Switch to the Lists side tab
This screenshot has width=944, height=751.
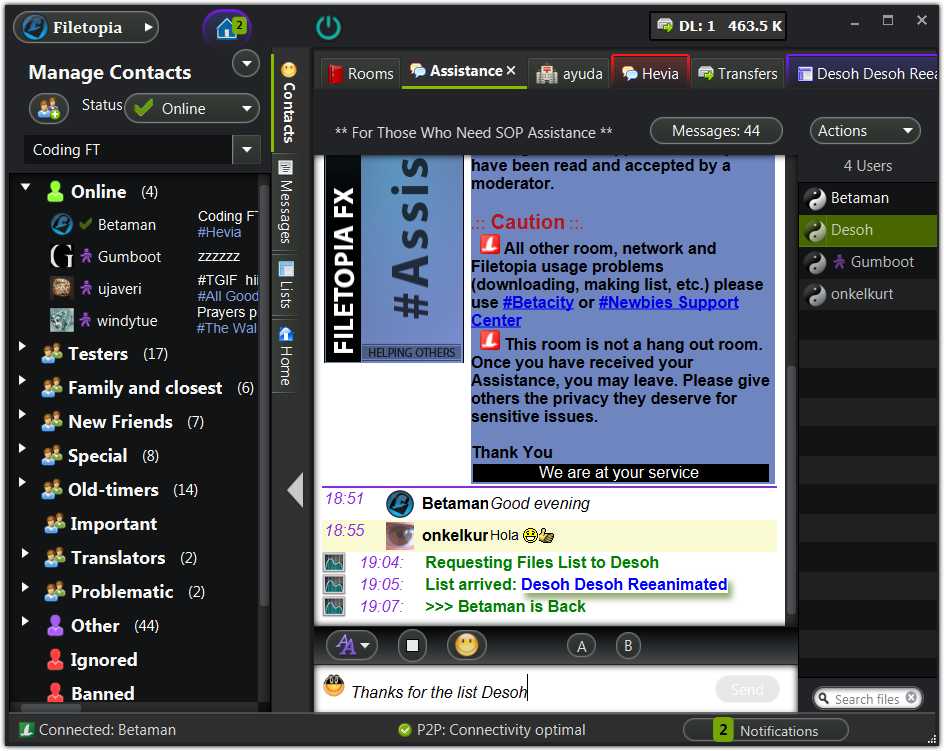tap(287, 284)
